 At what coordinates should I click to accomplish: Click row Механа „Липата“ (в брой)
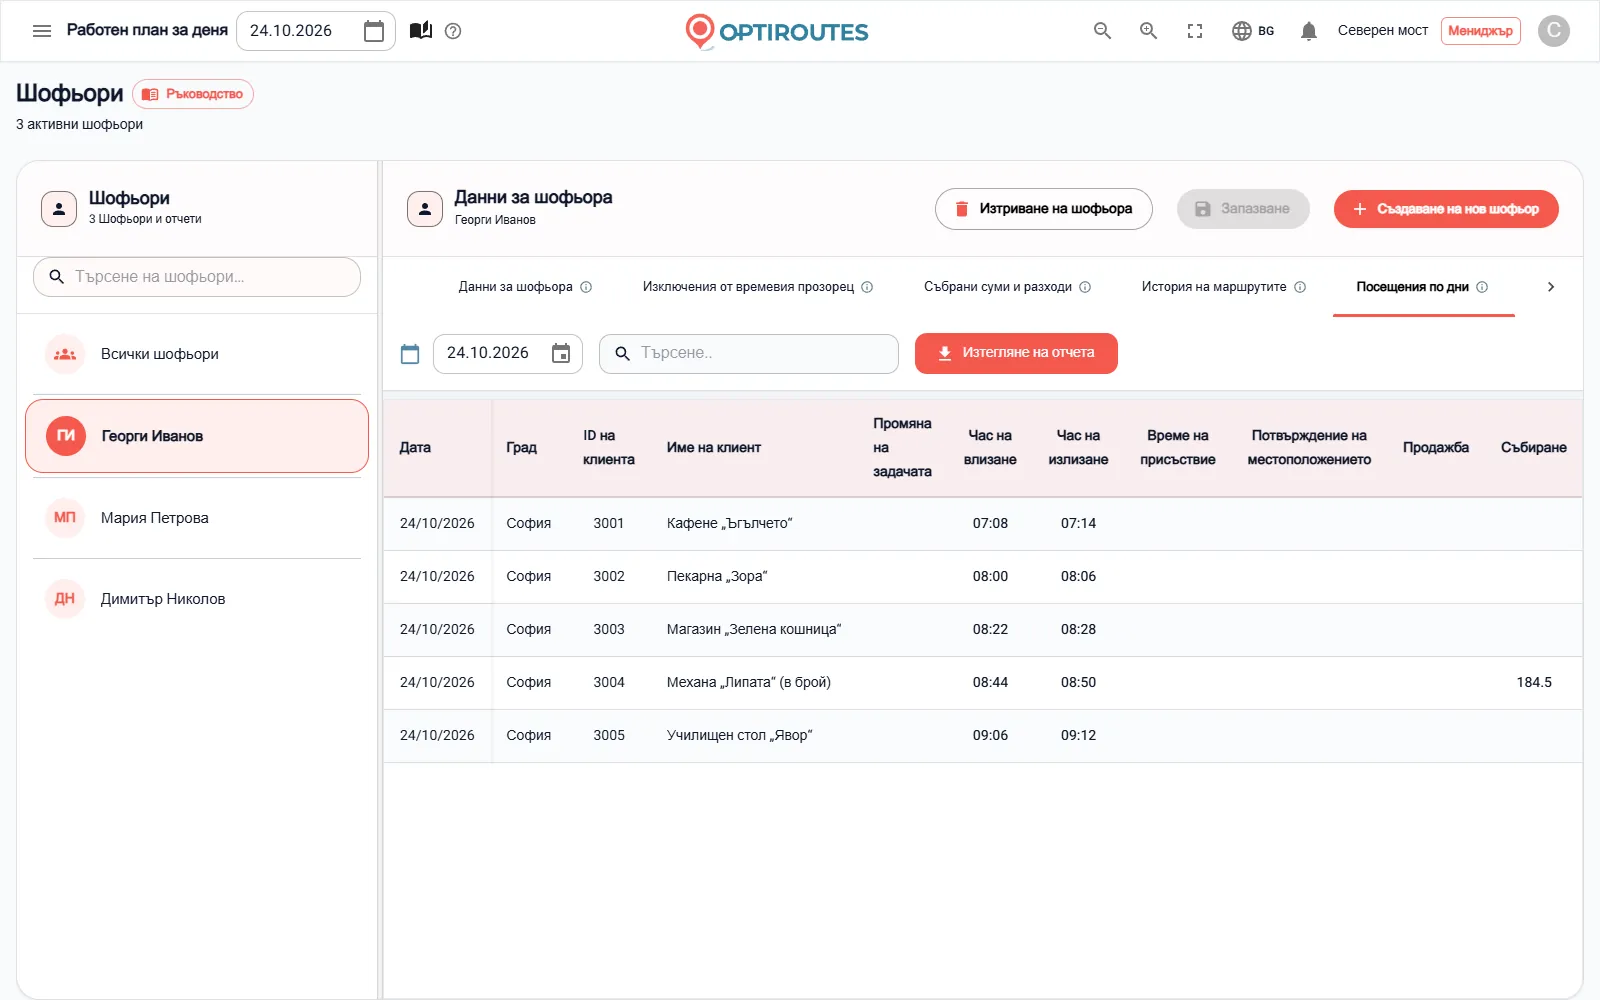[982, 683]
